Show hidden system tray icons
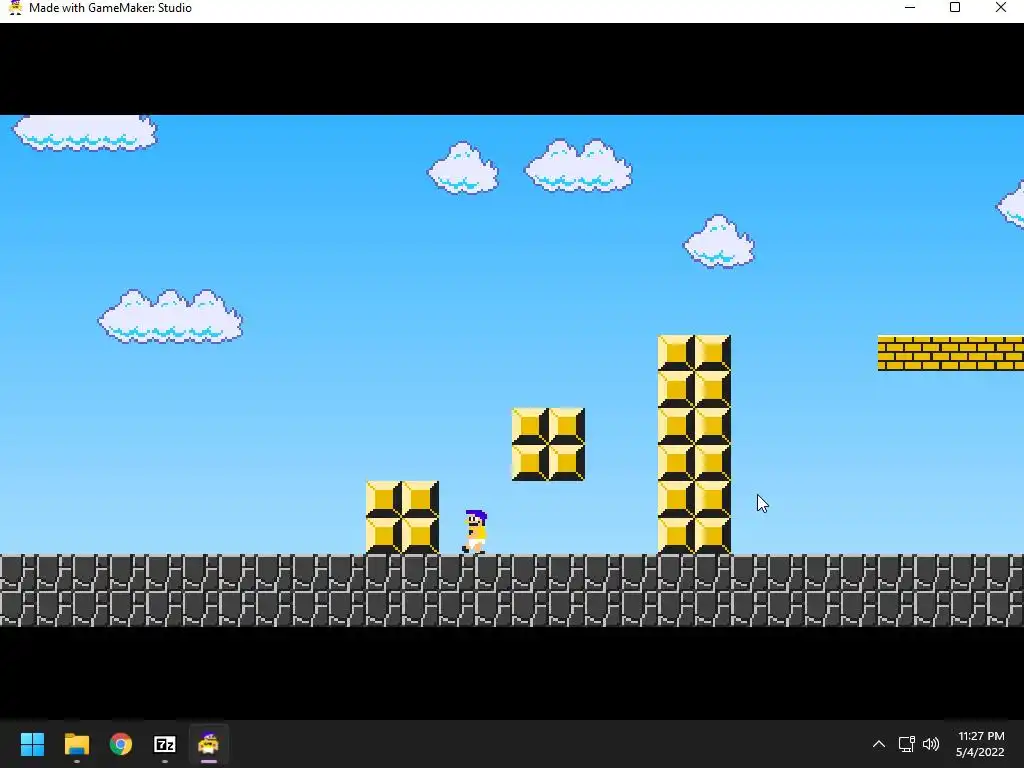 (879, 744)
